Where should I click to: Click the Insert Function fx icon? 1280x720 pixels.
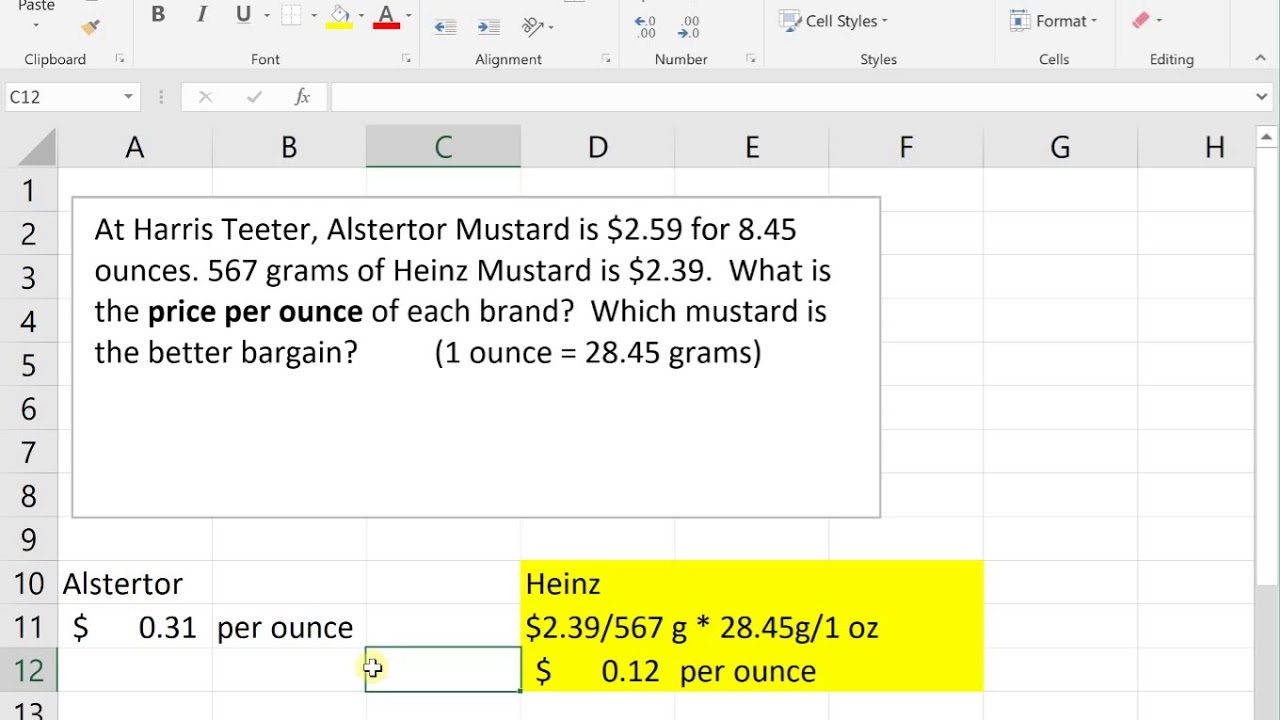(302, 97)
